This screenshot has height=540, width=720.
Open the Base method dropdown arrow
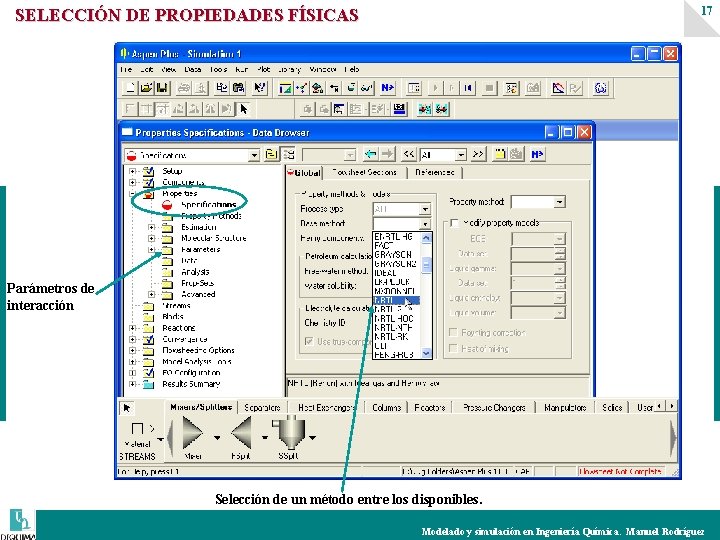click(425, 224)
